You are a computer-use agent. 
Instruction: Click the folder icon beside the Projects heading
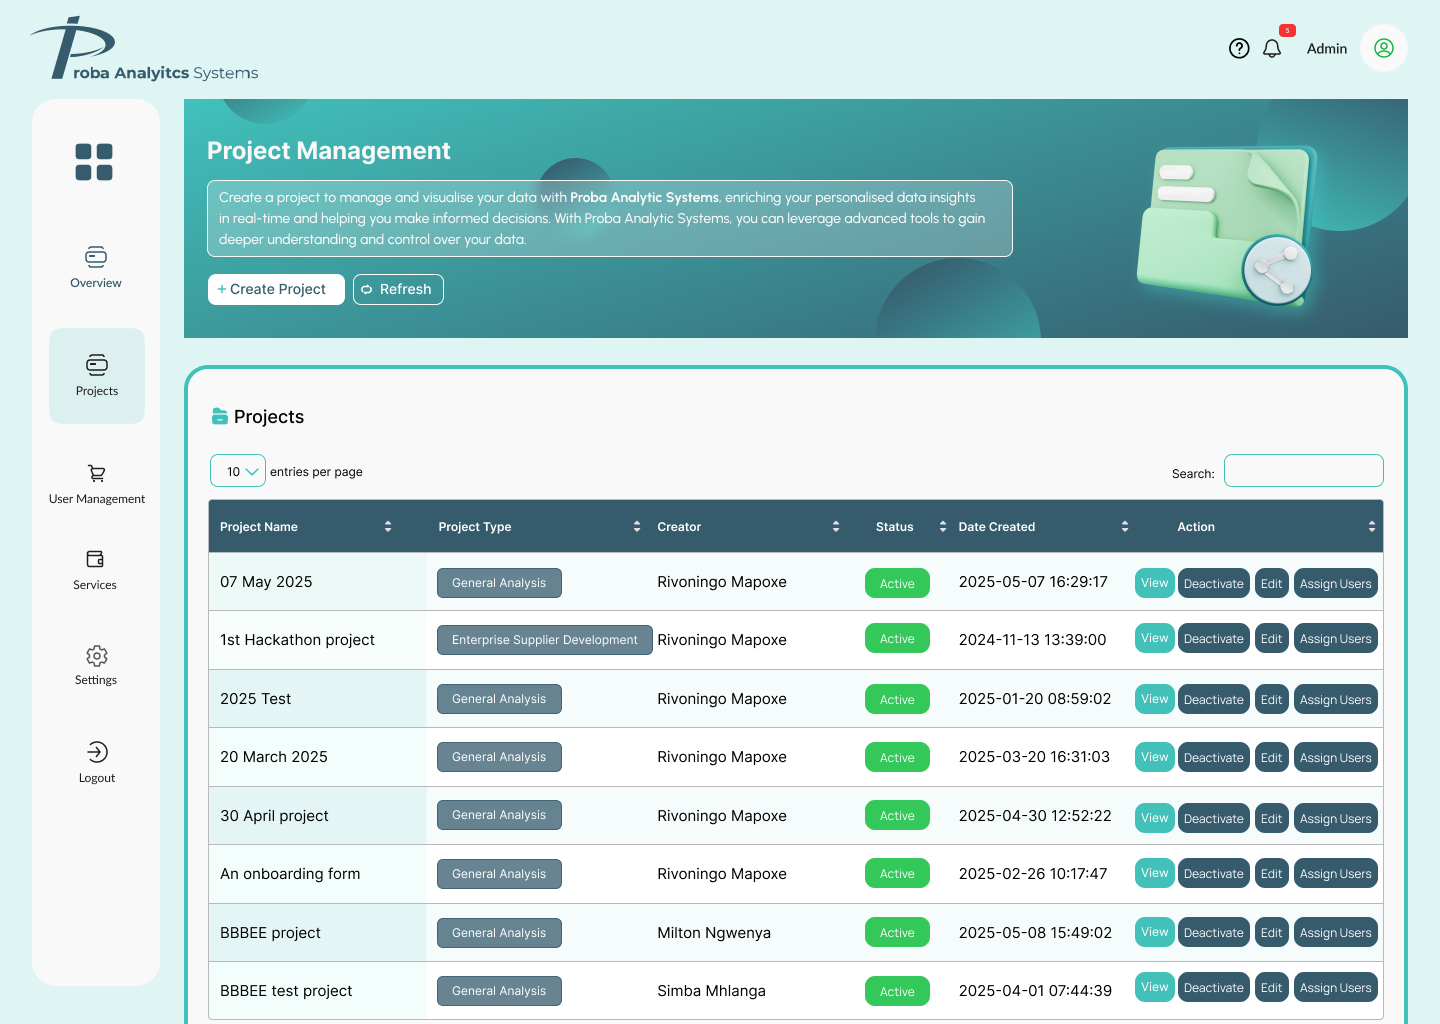click(219, 416)
